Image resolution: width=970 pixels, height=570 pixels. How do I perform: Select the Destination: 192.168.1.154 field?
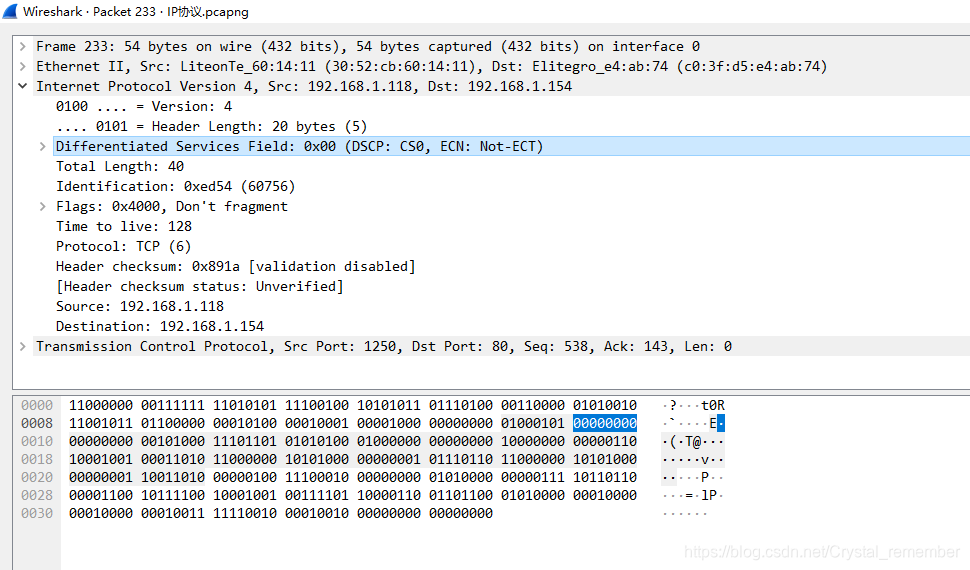tap(160, 326)
